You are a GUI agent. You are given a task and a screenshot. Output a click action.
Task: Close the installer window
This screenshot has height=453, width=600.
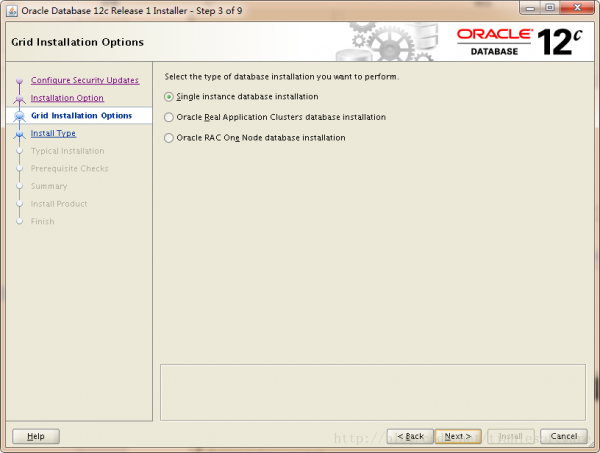point(577,8)
